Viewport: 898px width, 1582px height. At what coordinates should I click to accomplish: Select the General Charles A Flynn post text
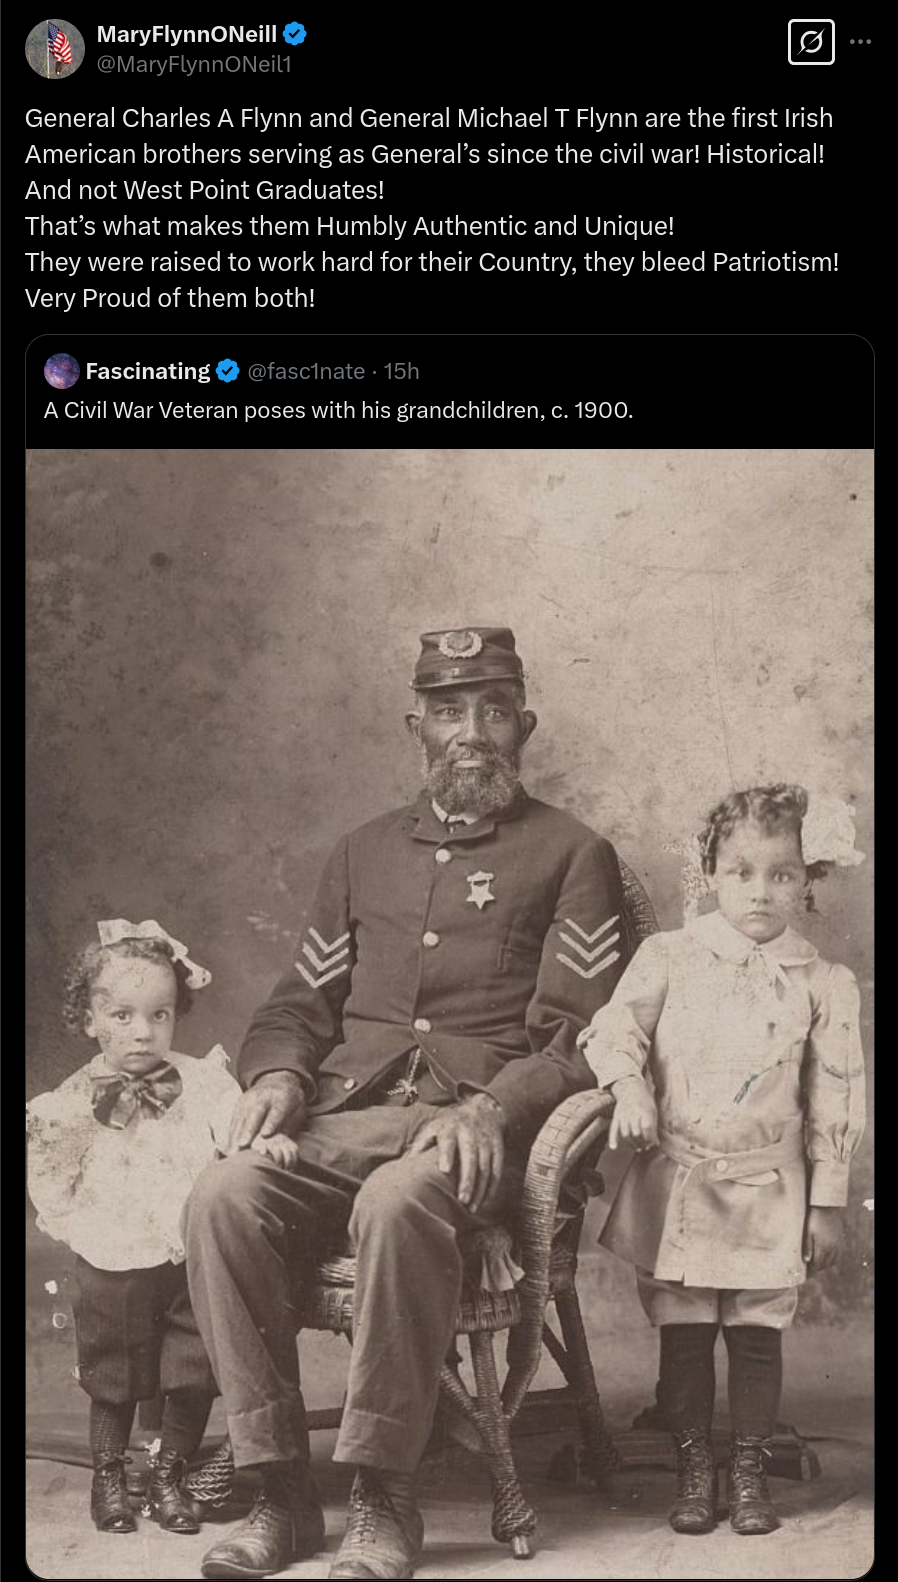tap(432, 208)
